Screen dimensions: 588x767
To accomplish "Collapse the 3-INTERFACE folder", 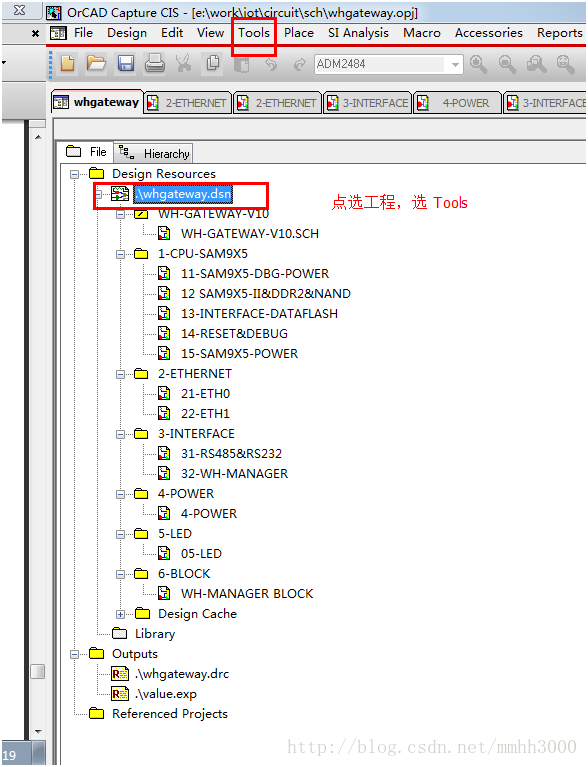I will (120, 434).
